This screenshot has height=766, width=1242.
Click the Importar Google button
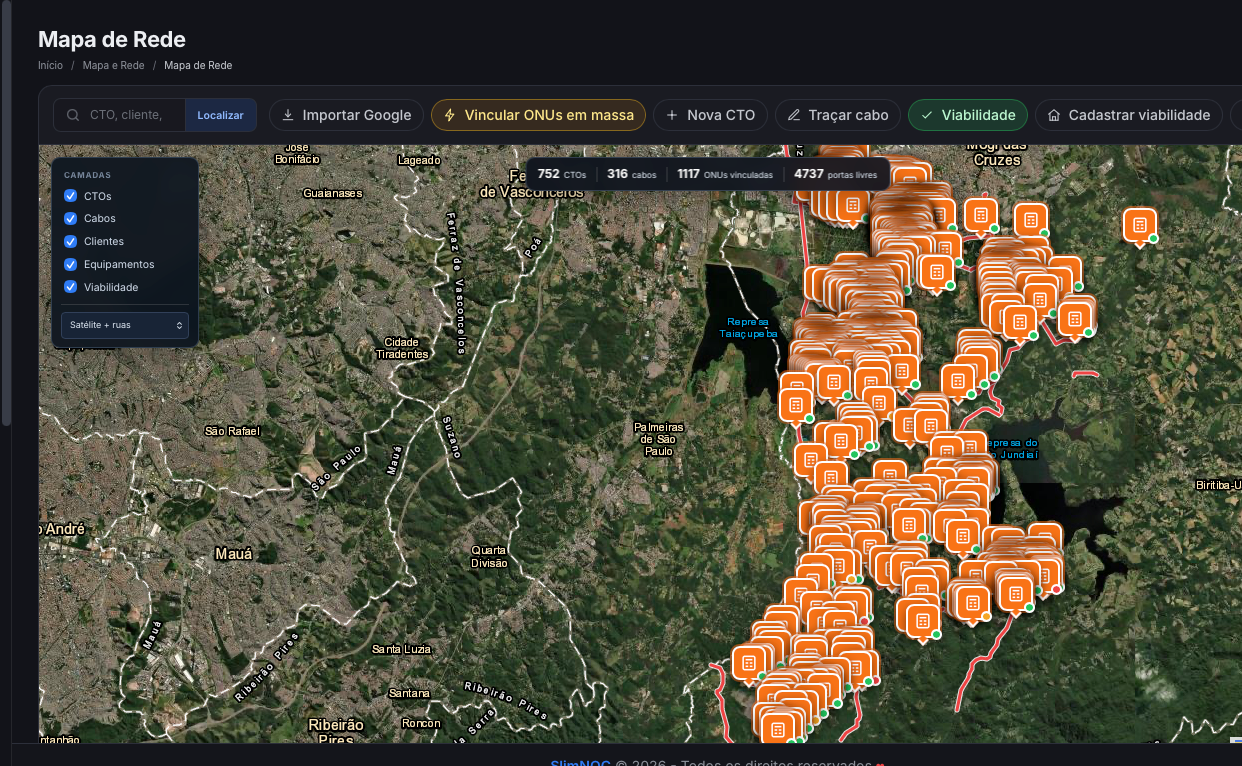pyautogui.click(x=346, y=115)
